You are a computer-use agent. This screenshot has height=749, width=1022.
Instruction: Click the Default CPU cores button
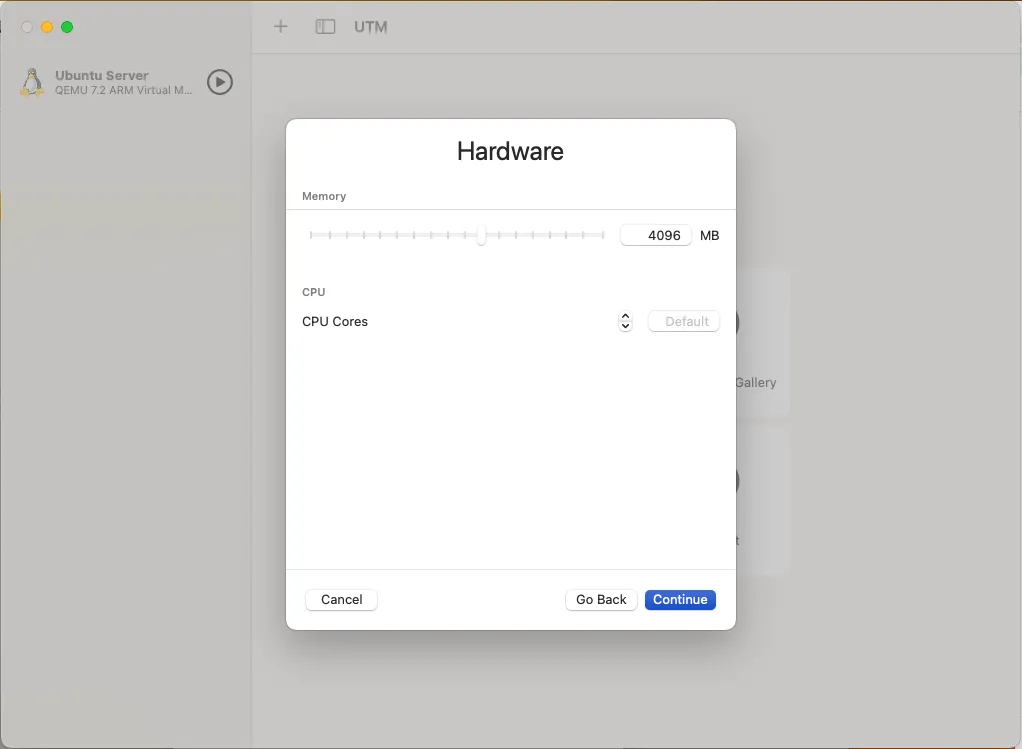click(x=684, y=322)
